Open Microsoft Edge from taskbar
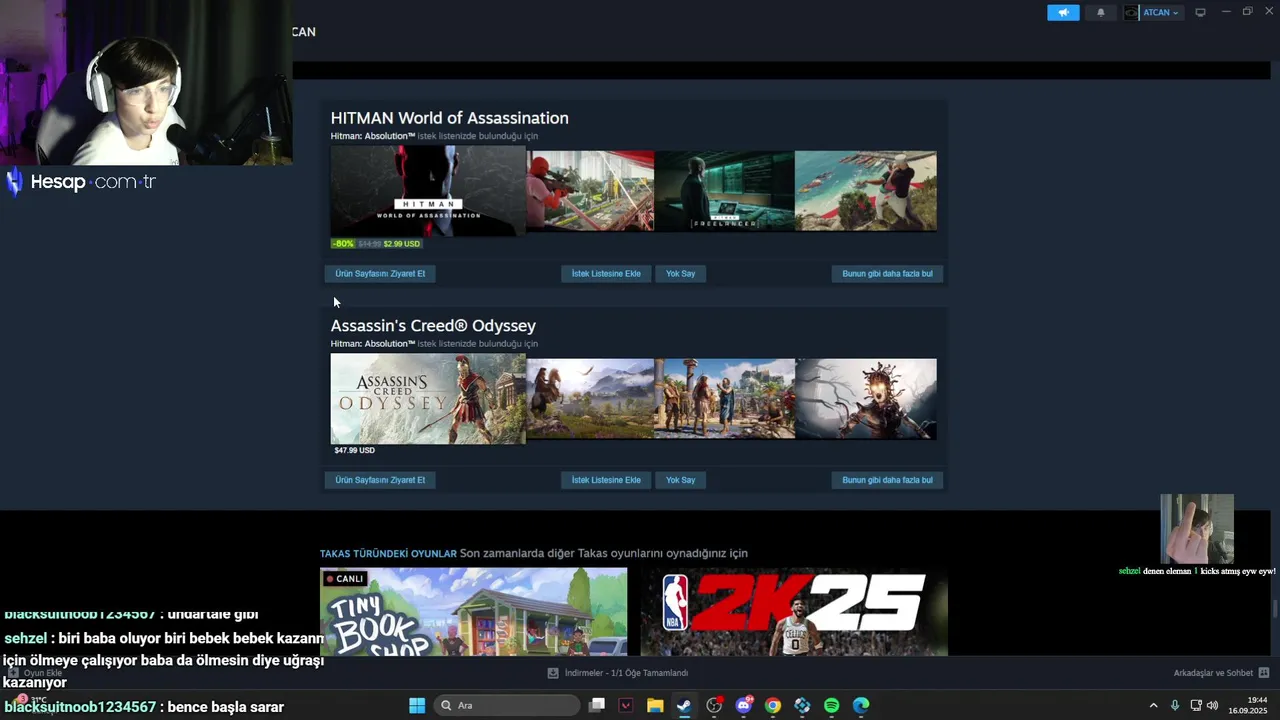The width and height of the screenshot is (1280, 720). 861,705
